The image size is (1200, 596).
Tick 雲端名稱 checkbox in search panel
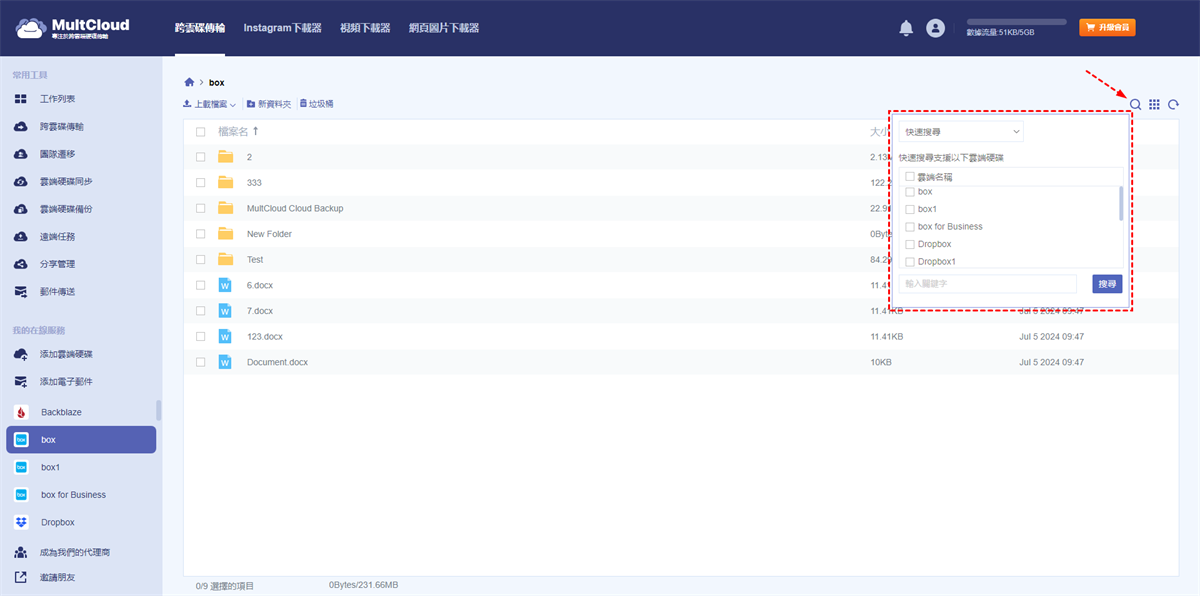(x=910, y=177)
